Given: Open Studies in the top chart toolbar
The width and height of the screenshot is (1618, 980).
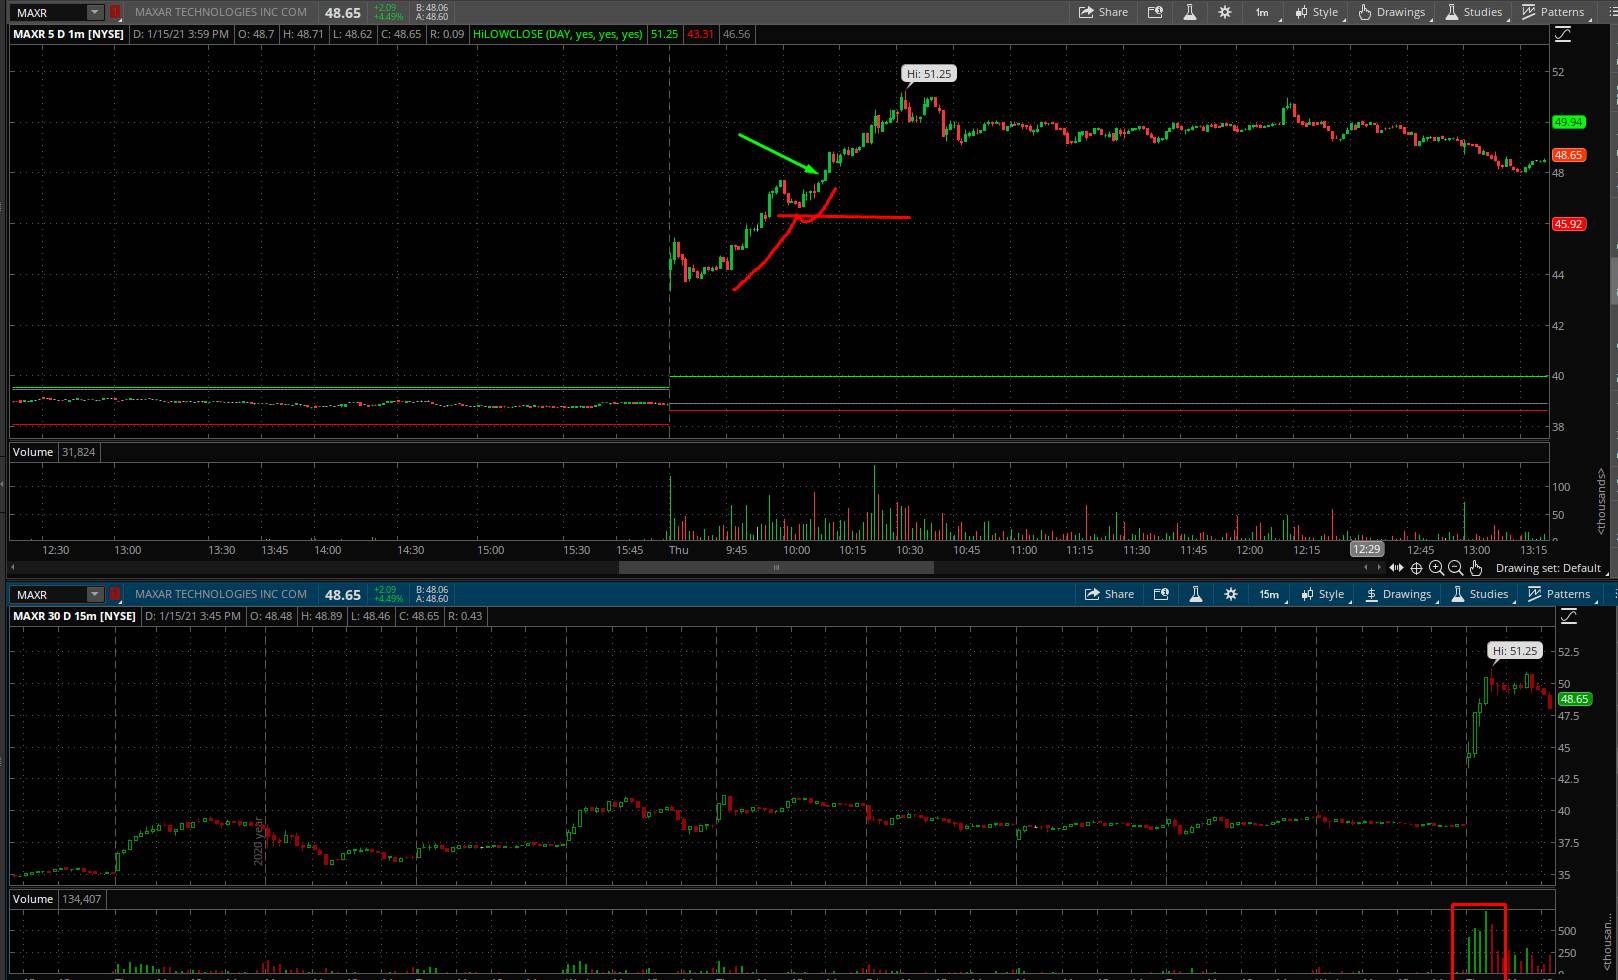Looking at the screenshot, I should click(1473, 12).
